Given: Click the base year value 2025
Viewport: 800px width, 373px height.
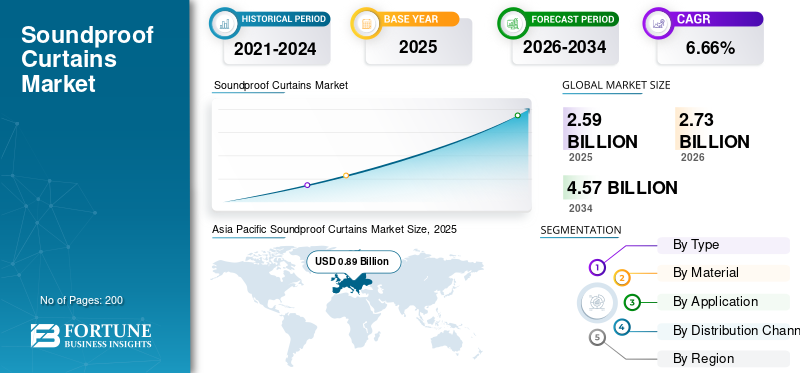Looking at the screenshot, I should [418, 47].
